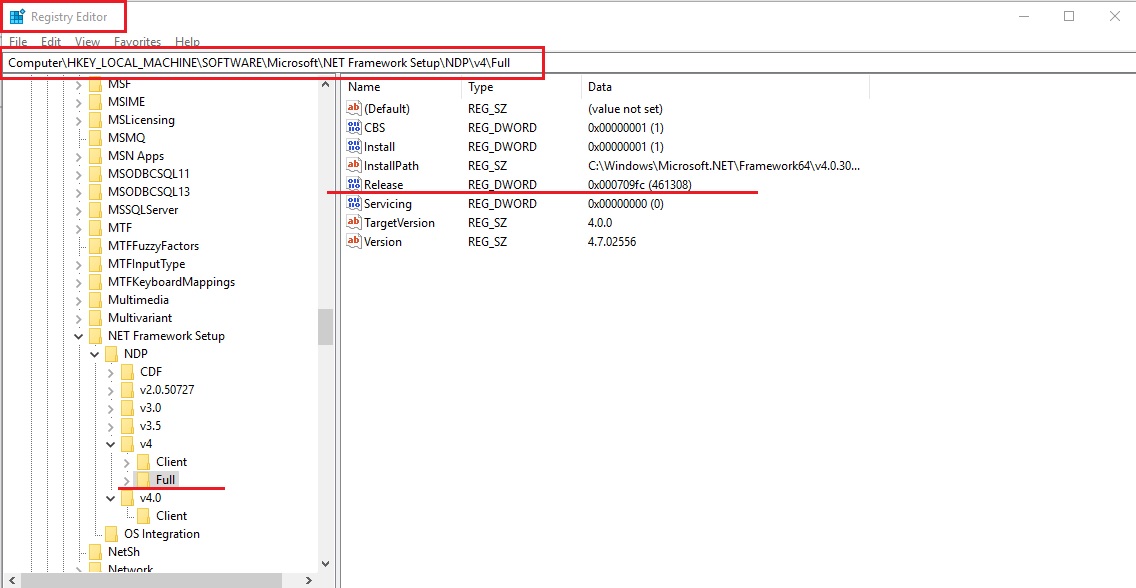Expand the v4 Client subkey chevron
1136x588 pixels.
[126, 462]
